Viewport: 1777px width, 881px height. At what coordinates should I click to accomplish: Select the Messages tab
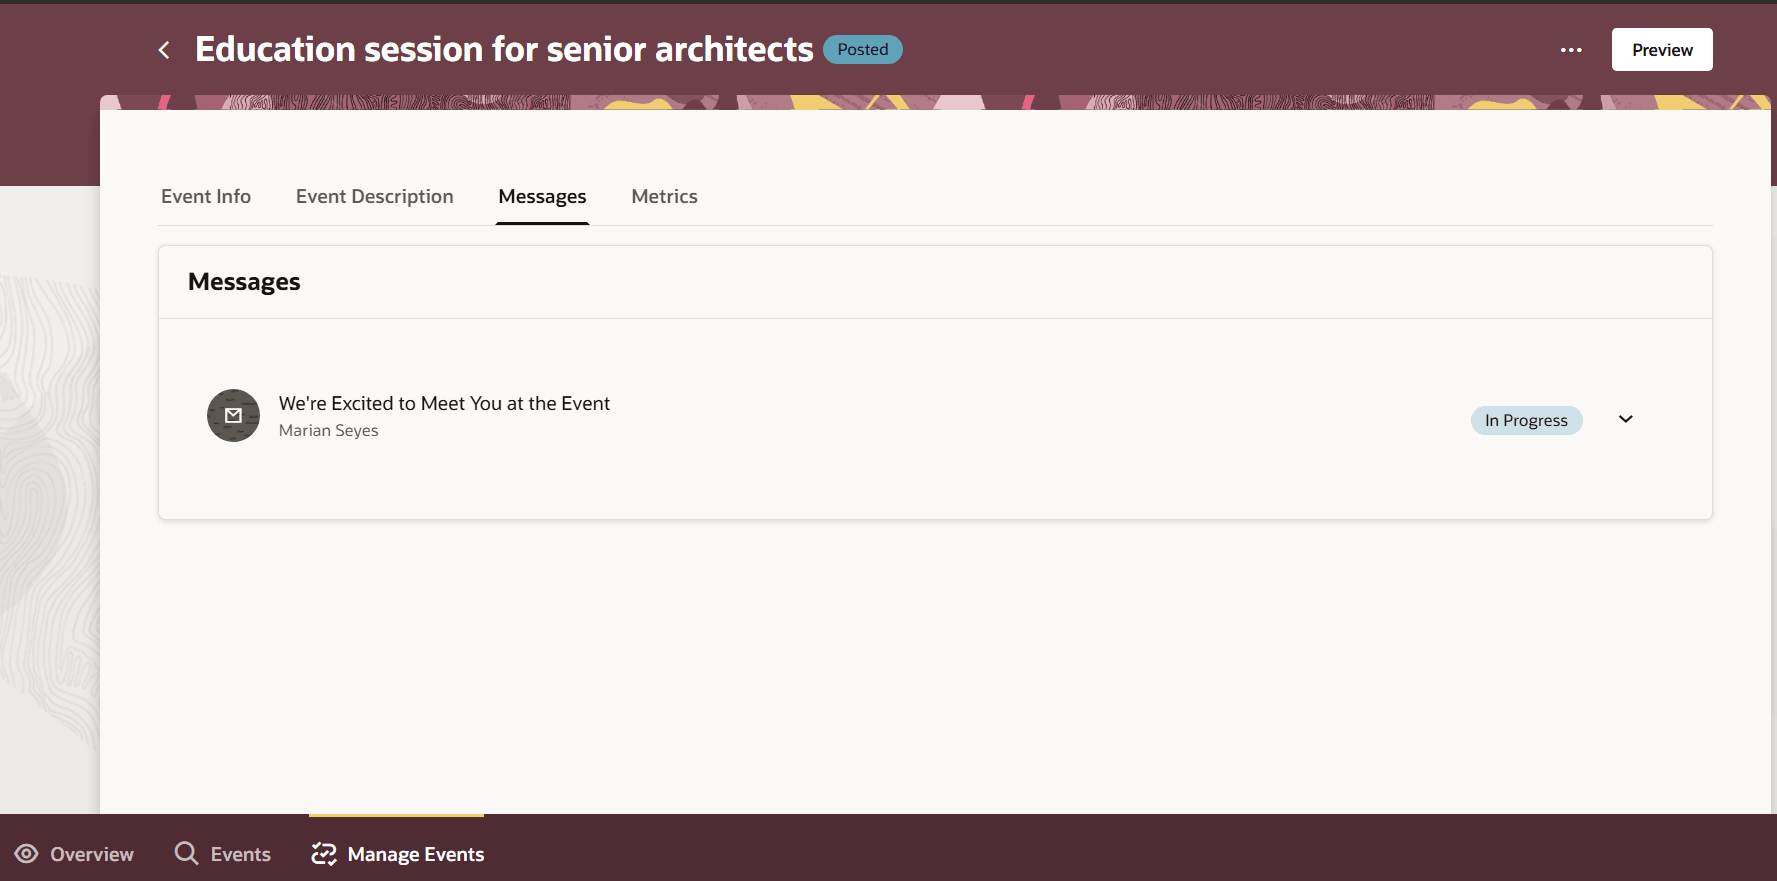pos(542,197)
